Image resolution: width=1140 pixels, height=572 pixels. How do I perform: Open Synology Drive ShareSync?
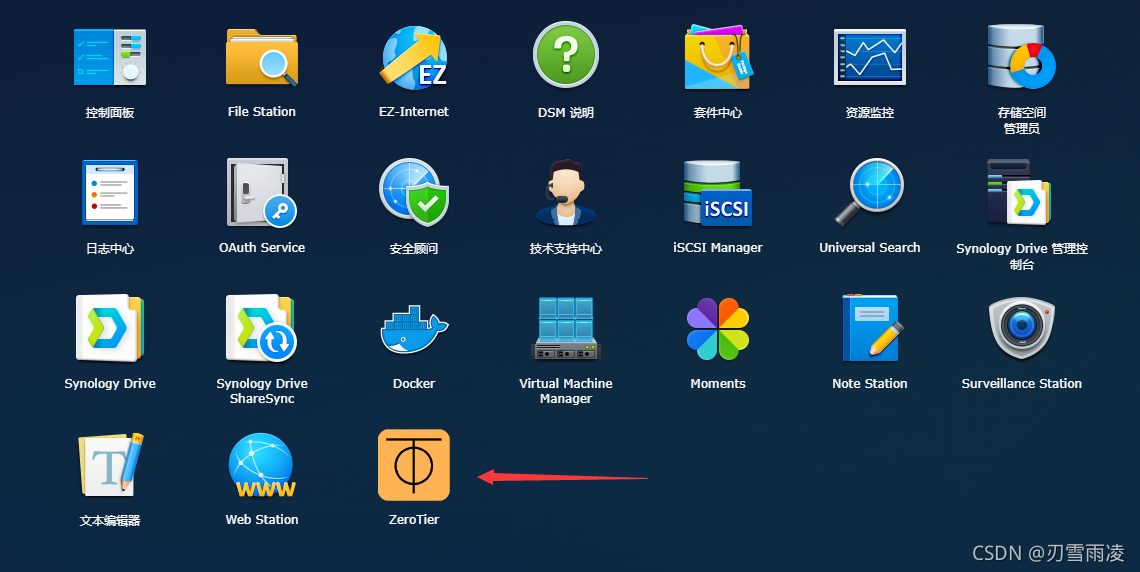click(261, 328)
